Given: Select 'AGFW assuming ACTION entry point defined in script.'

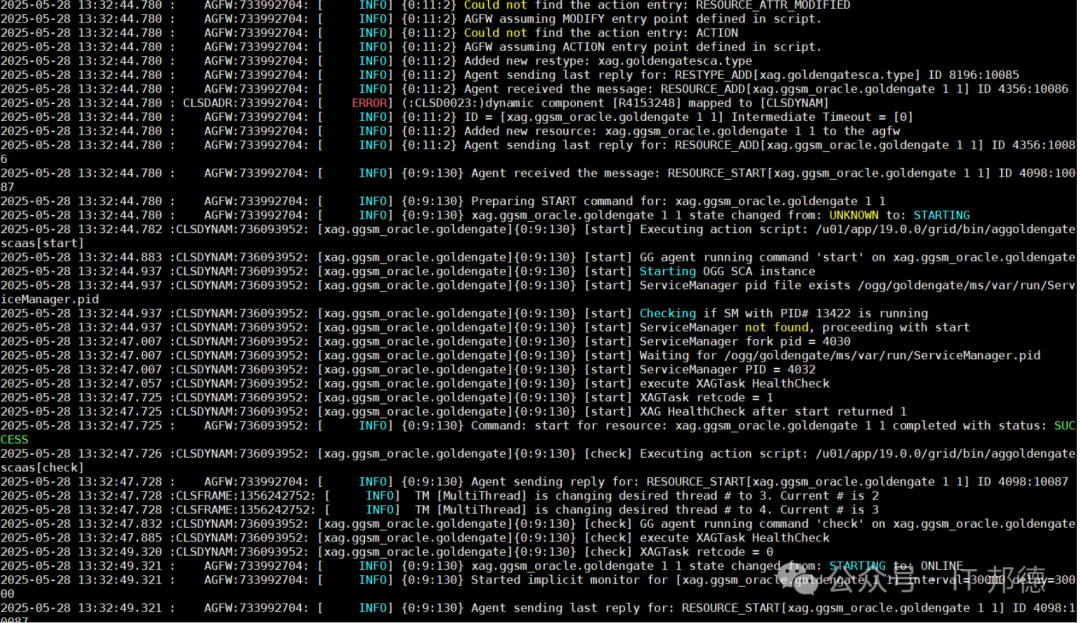Looking at the screenshot, I should click(x=643, y=47).
